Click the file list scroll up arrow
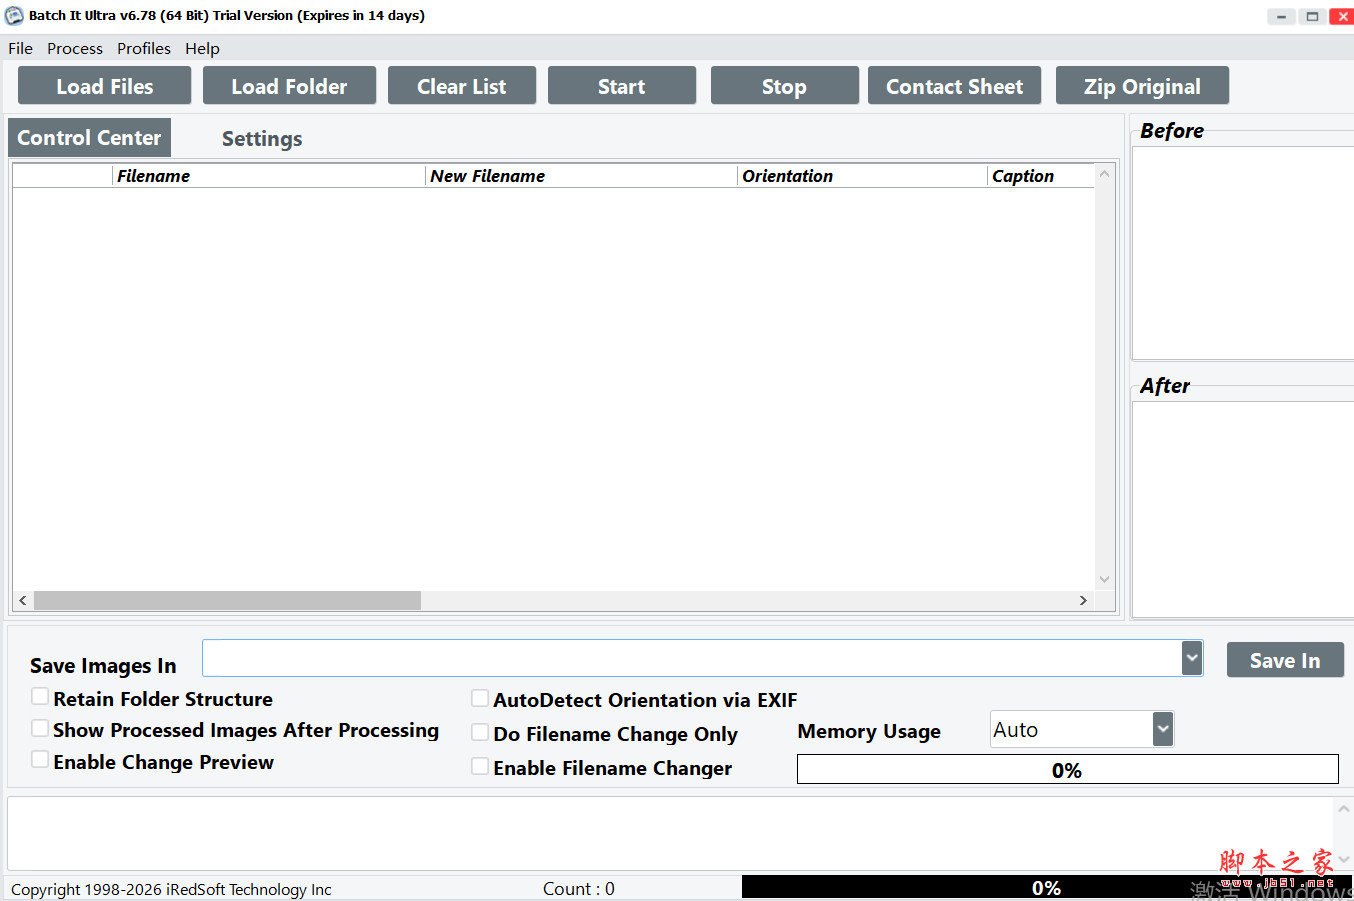The width and height of the screenshot is (1354, 901). coord(1105,173)
